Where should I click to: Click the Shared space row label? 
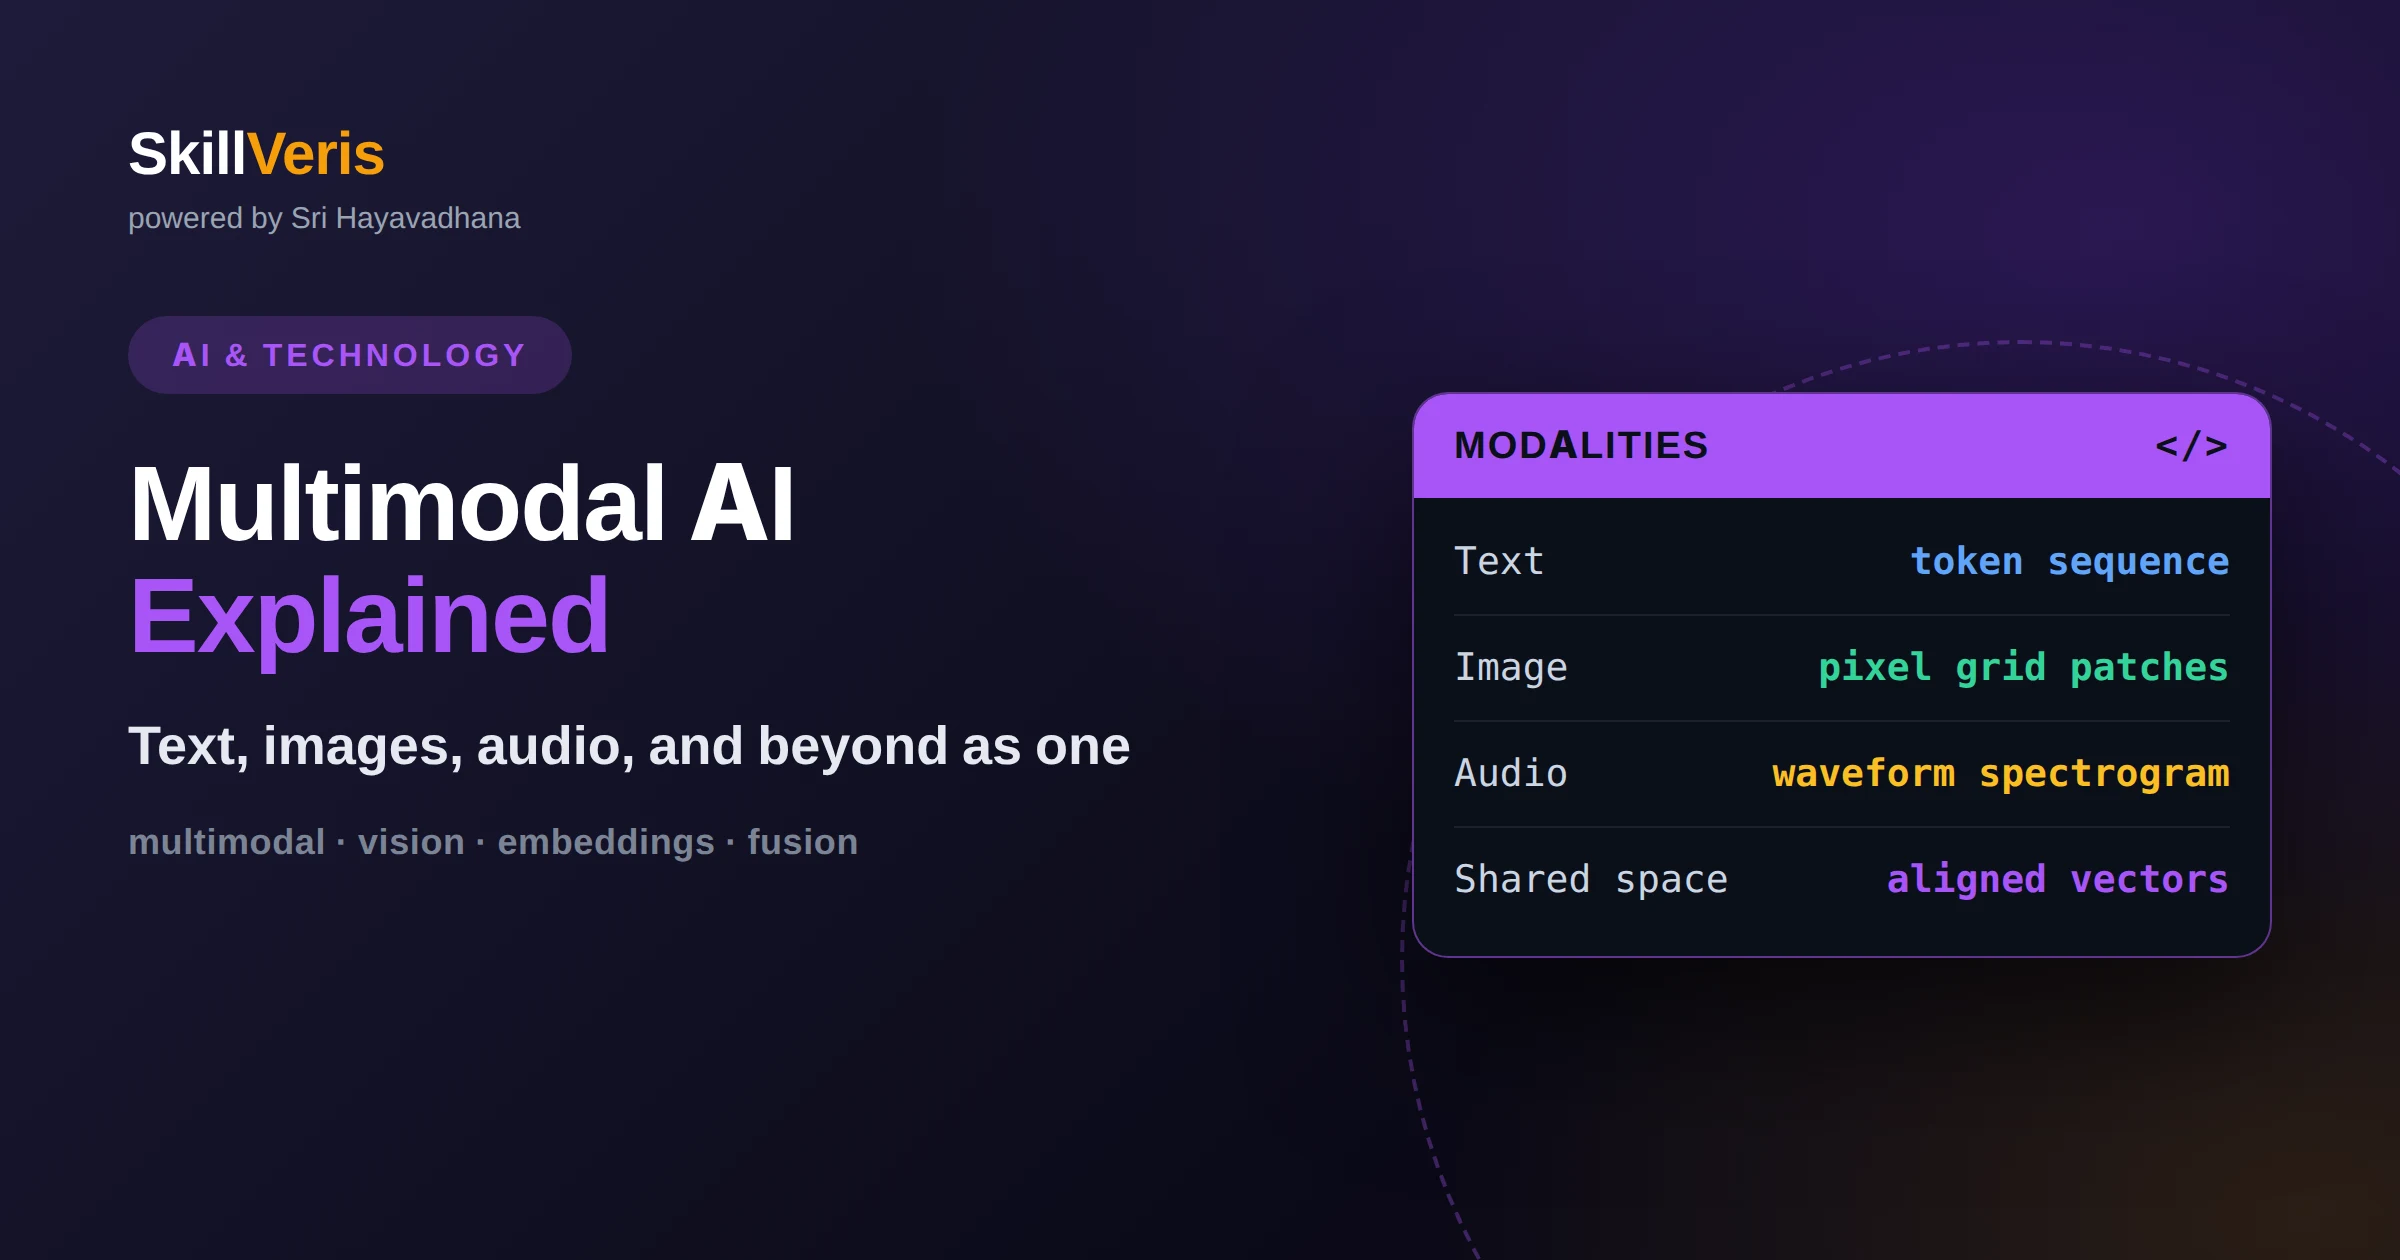(1590, 879)
